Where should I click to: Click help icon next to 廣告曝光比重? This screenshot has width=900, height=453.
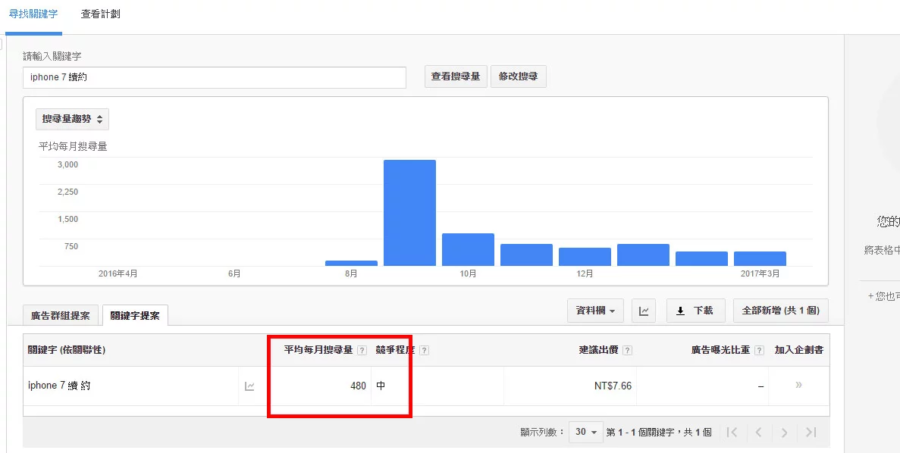coord(759,351)
